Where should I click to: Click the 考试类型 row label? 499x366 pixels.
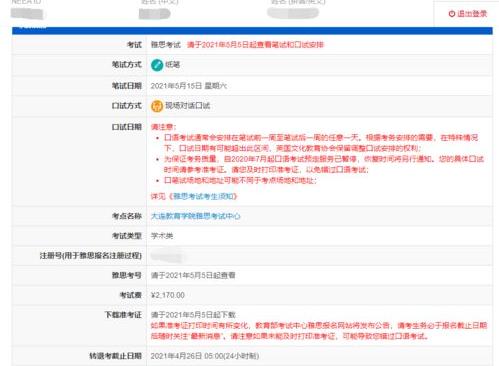[x=127, y=236]
